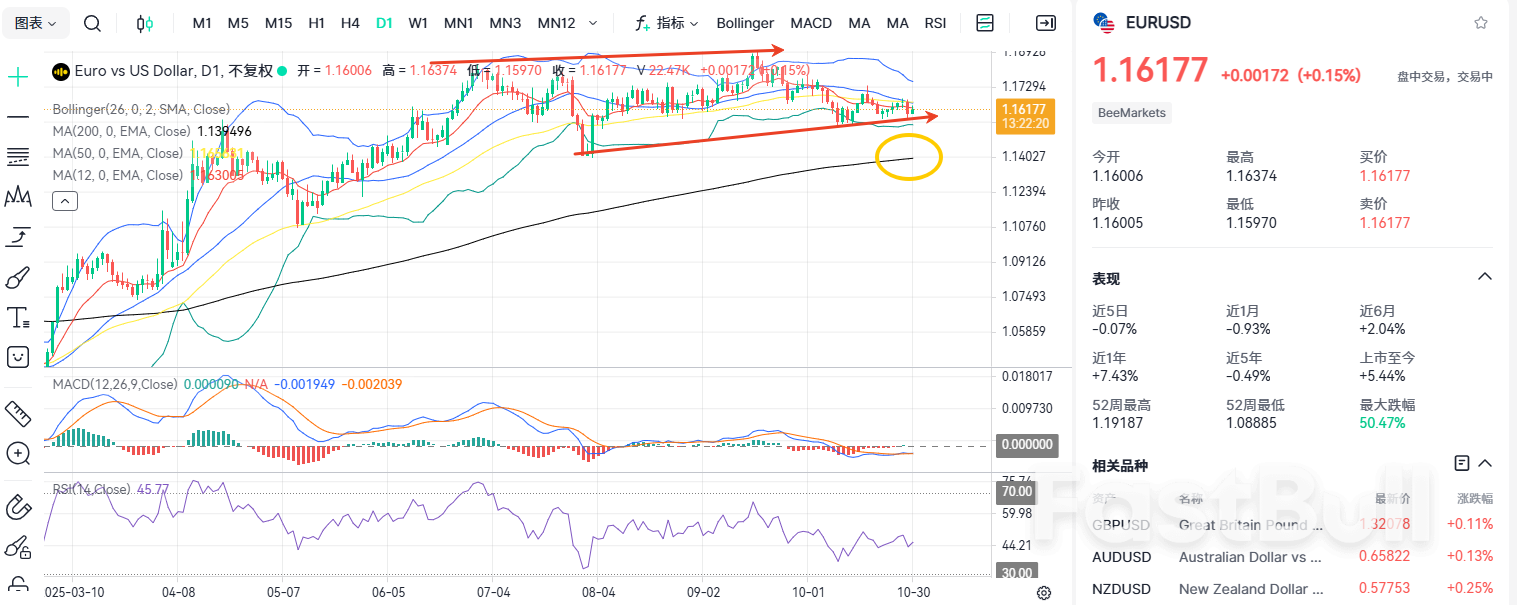Select the measure ruler tool
1517x605 pixels.
point(17,413)
